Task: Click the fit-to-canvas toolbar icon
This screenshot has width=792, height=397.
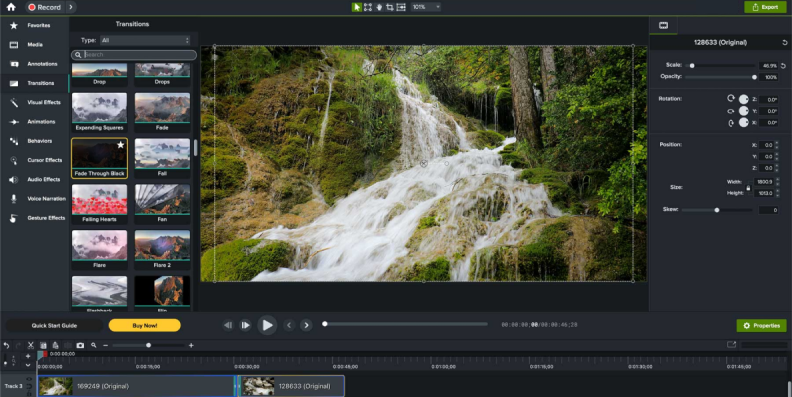Action: [401, 7]
